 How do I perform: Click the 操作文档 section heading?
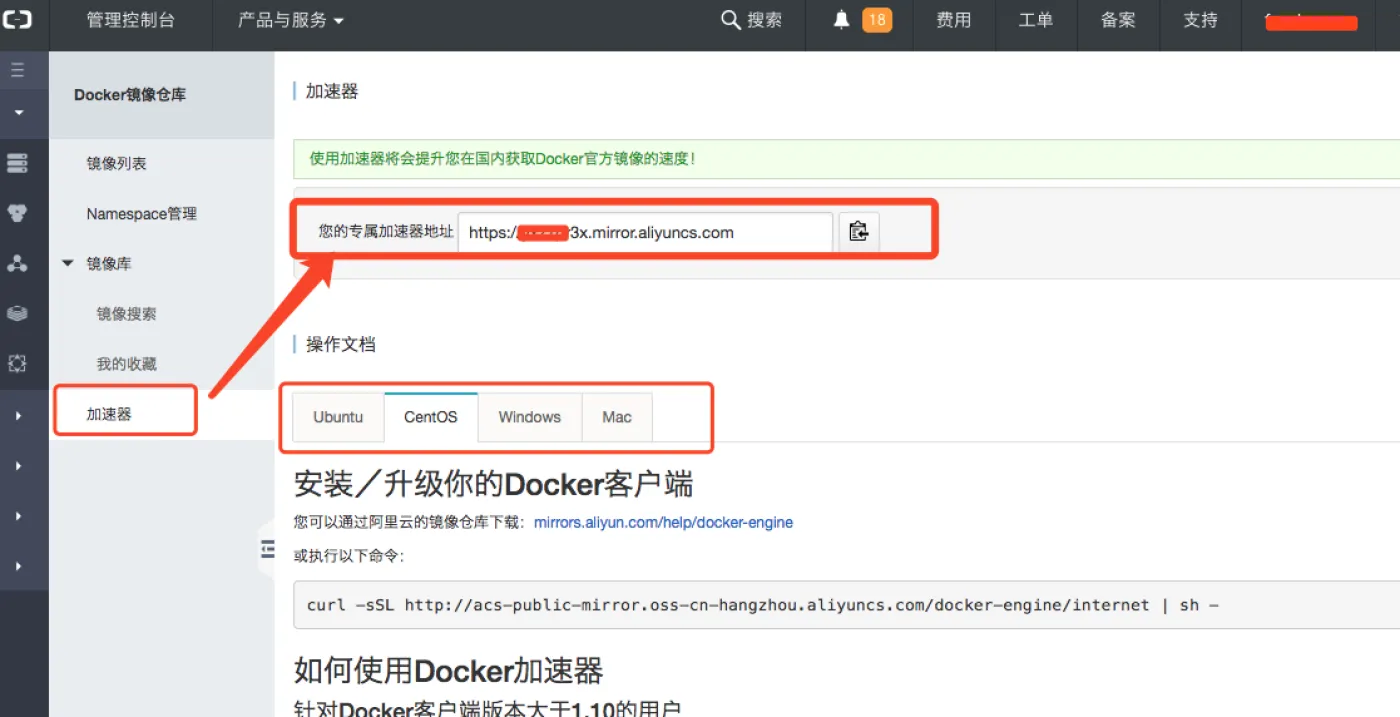[x=341, y=344]
